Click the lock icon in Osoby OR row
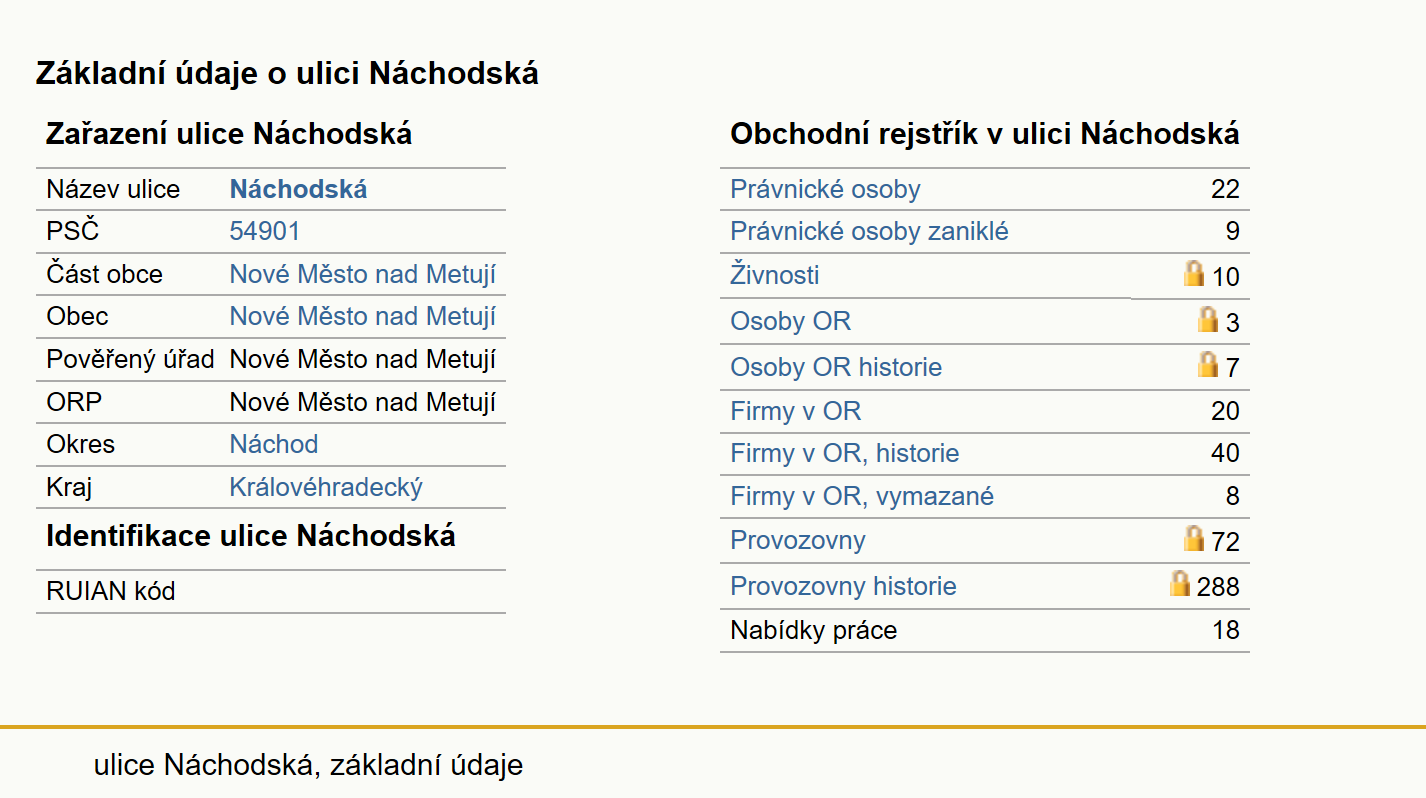Image resolution: width=1426 pixels, height=798 pixels. pos(1208,319)
